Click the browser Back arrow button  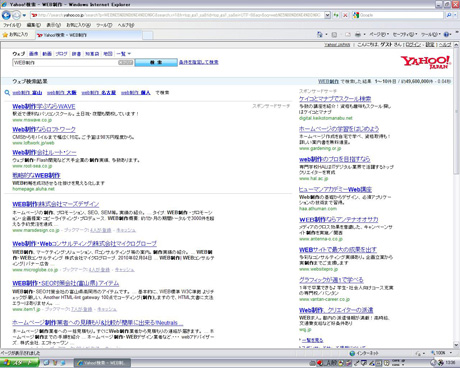point(6,15)
